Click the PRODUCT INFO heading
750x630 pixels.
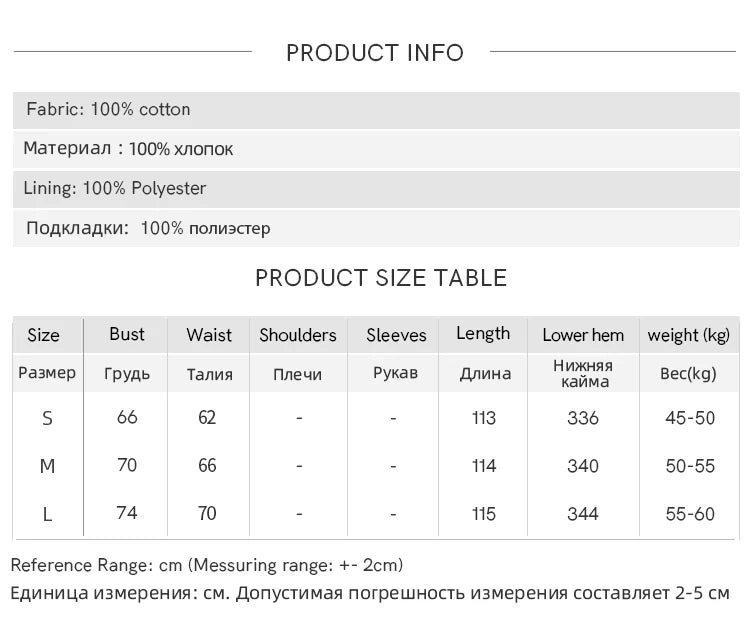375,53
